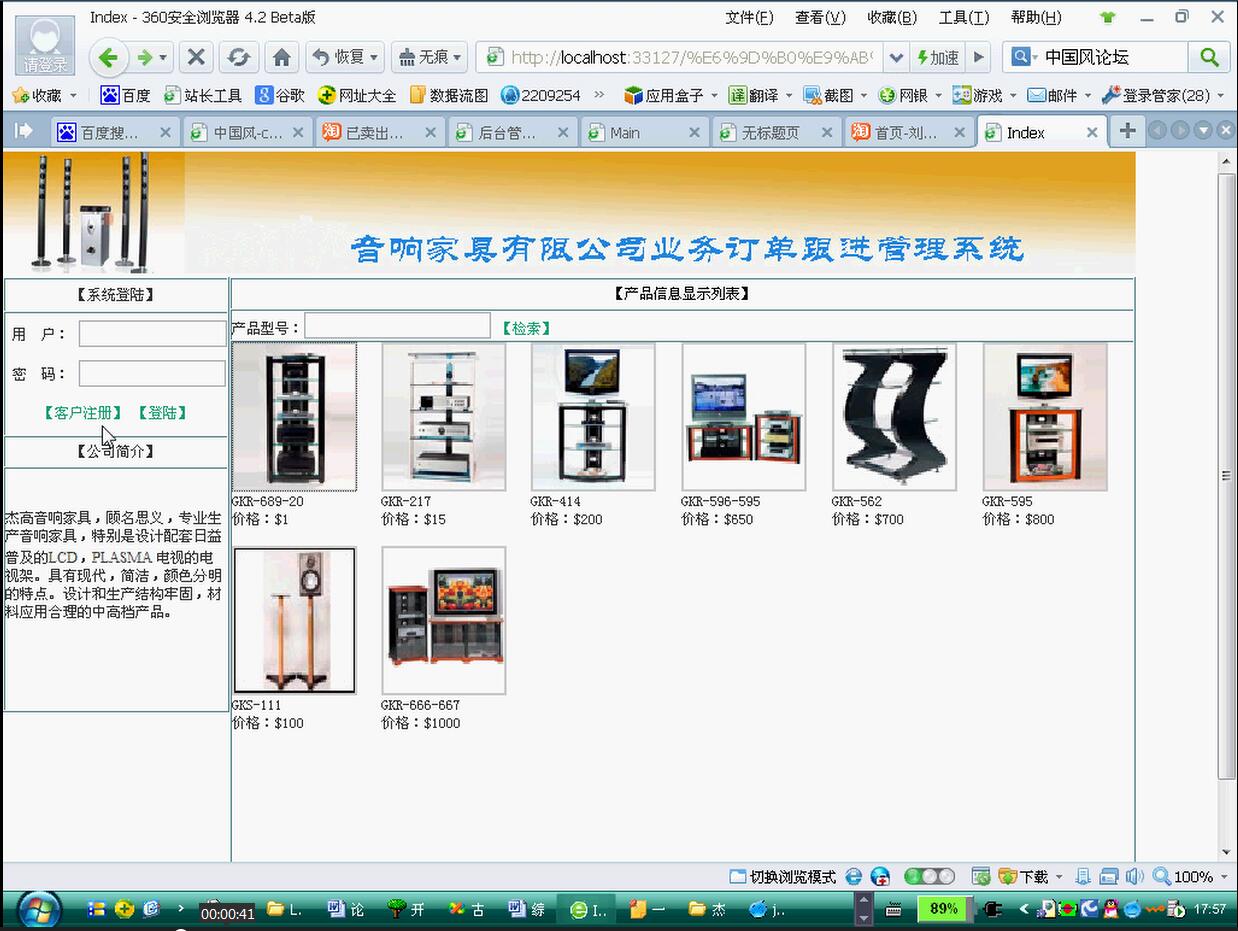Open the 帮助(H) menu
This screenshot has height=931, width=1238.
click(1036, 17)
